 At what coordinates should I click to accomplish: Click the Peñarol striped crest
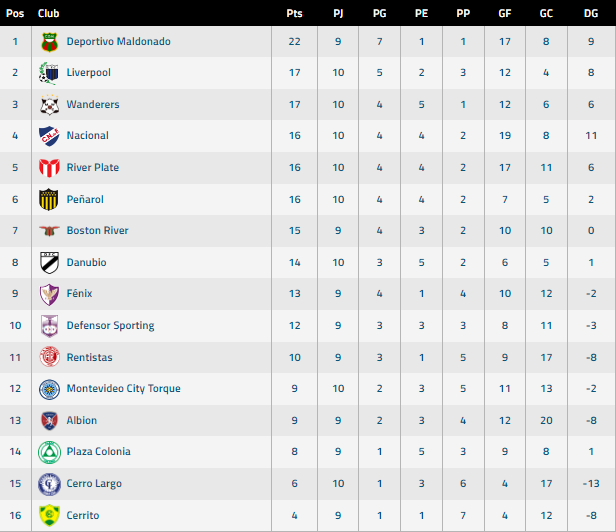(48, 199)
